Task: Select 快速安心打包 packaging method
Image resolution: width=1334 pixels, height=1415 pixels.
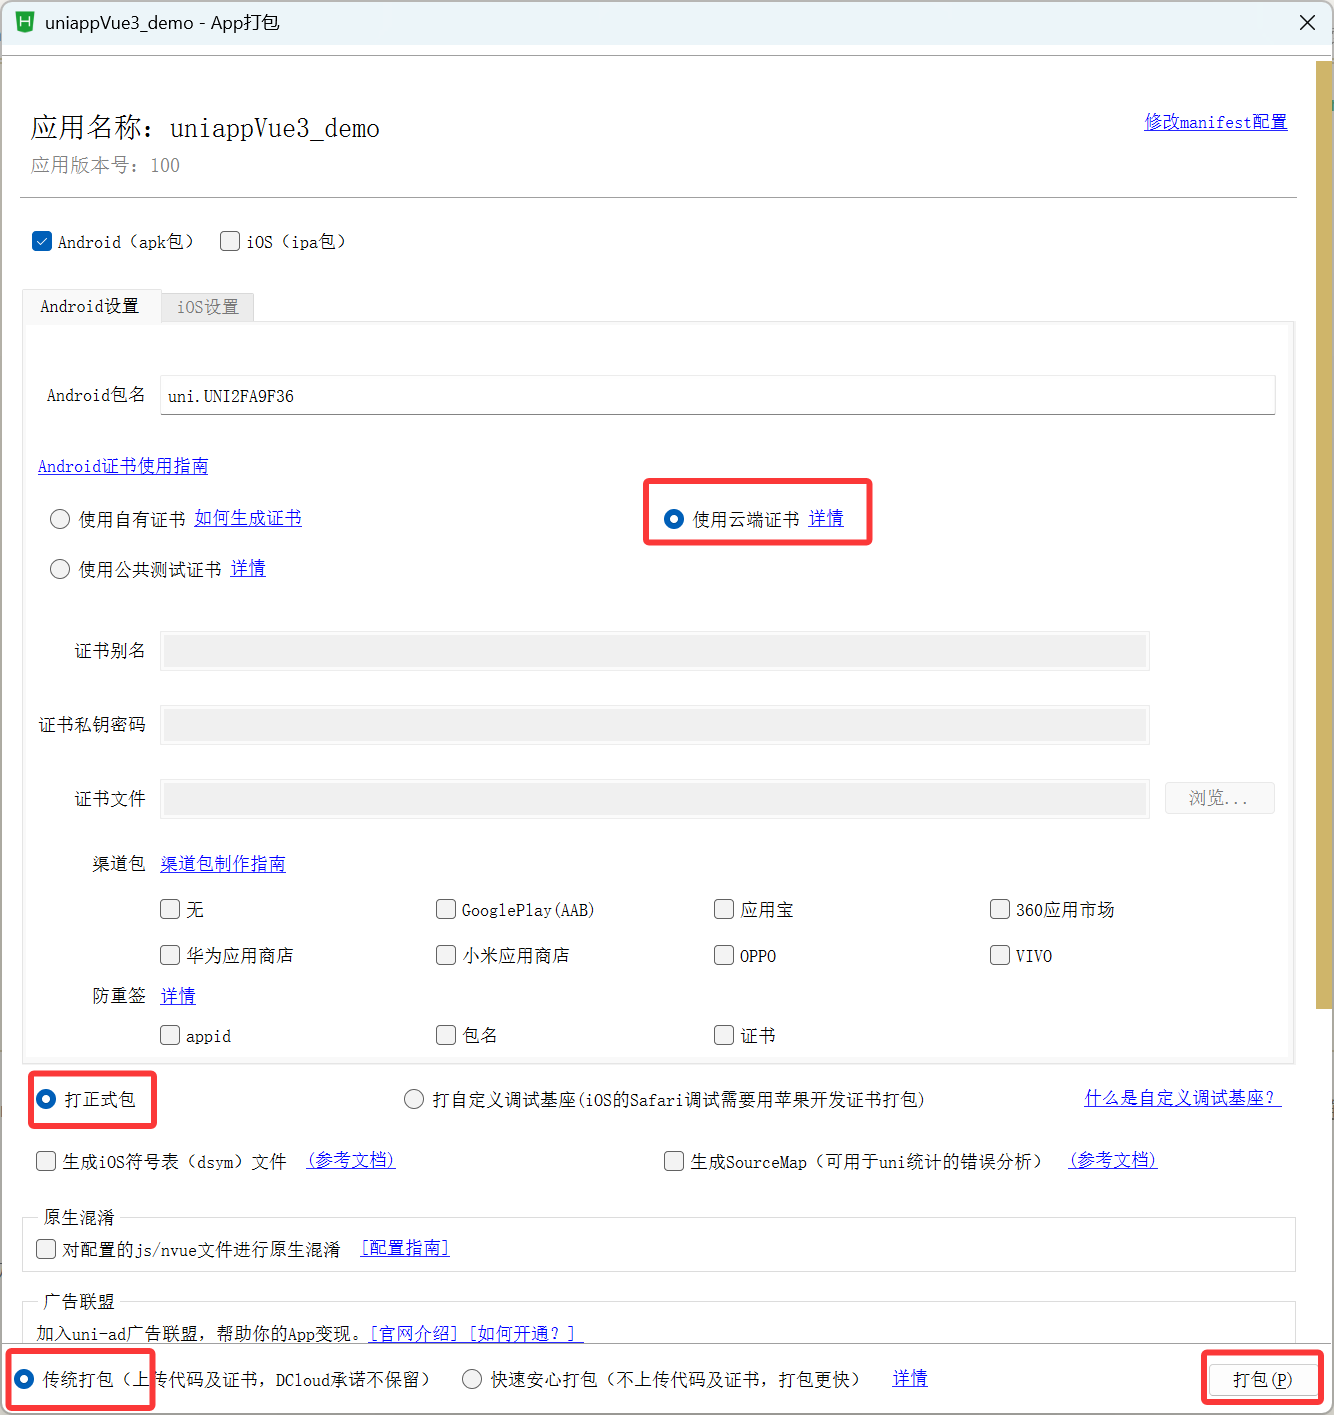Action: tap(471, 1378)
